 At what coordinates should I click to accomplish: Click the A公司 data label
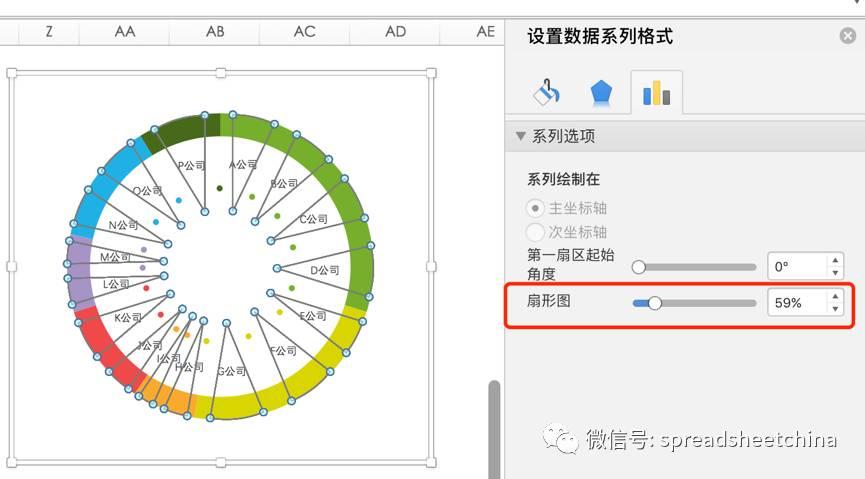(243, 164)
